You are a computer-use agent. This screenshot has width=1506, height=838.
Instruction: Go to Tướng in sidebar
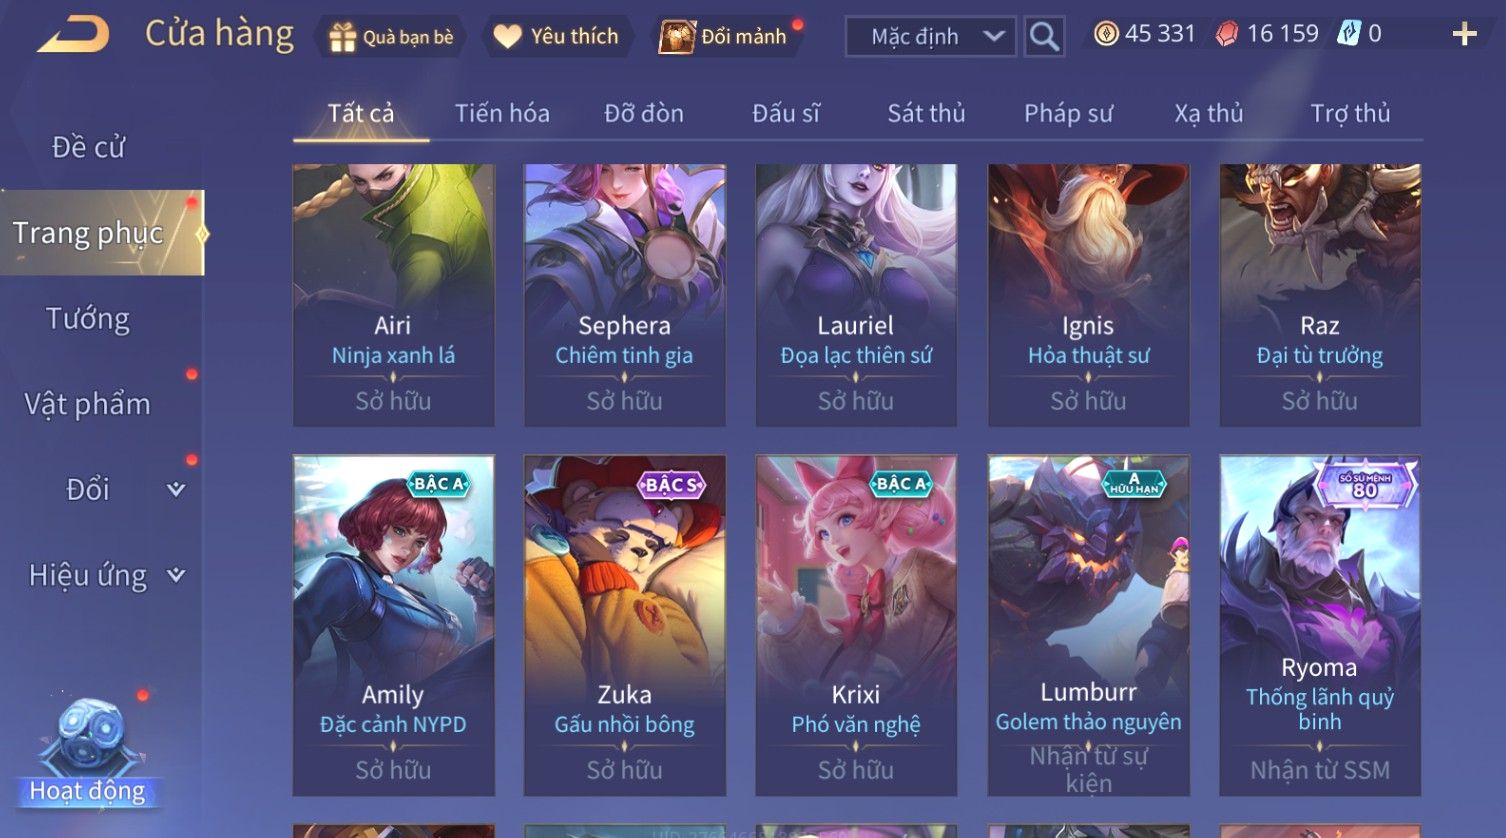[88, 319]
